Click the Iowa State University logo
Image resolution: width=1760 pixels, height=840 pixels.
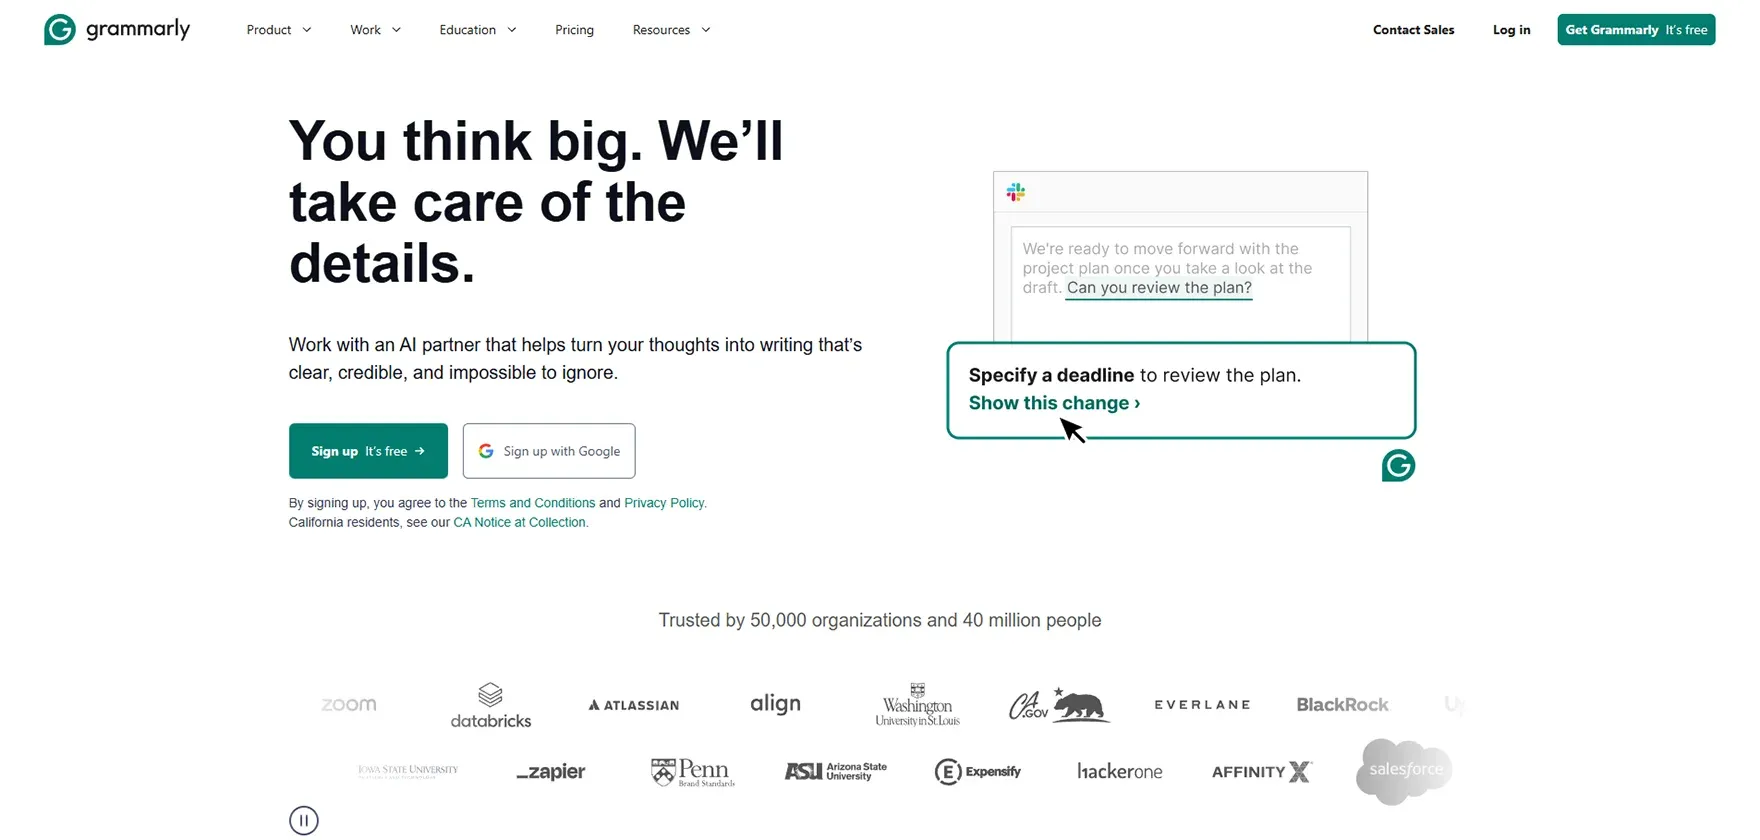[x=408, y=771]
